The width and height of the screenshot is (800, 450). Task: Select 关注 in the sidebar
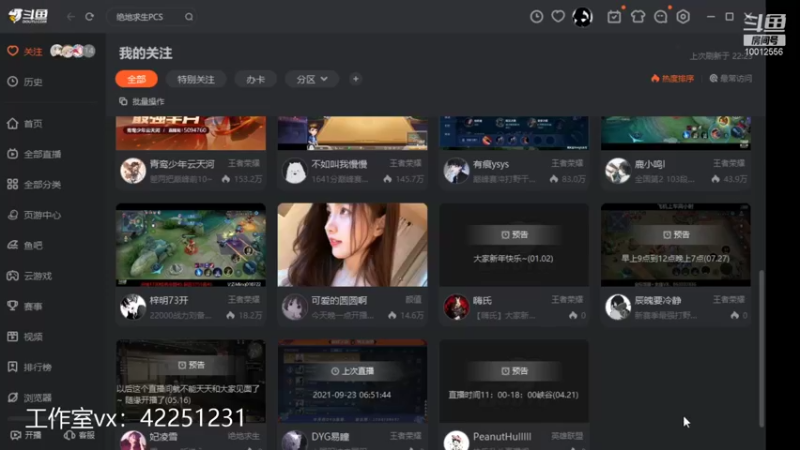coord(24,51)
